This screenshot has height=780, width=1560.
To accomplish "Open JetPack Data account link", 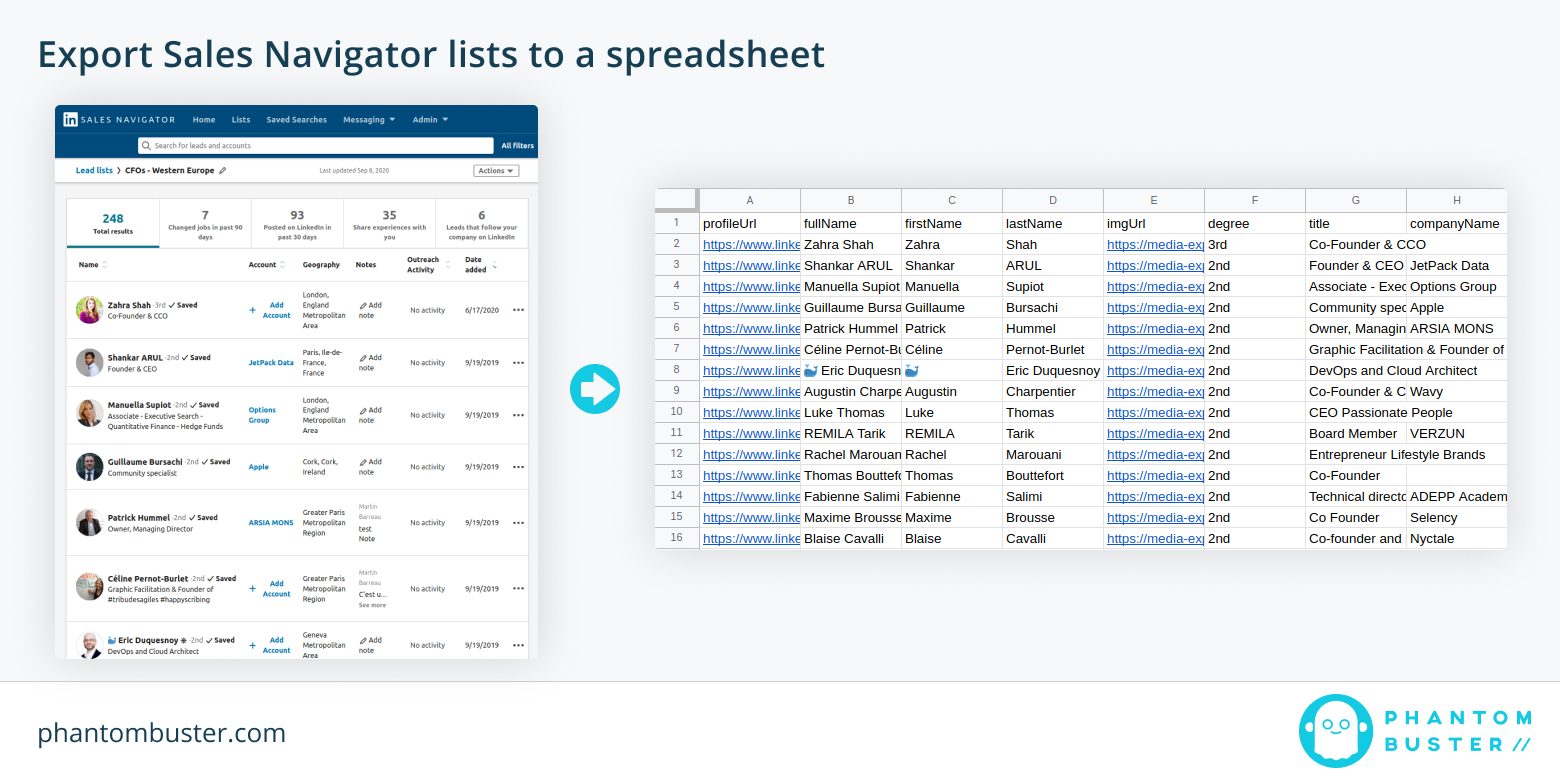I will tap(271, 363).
